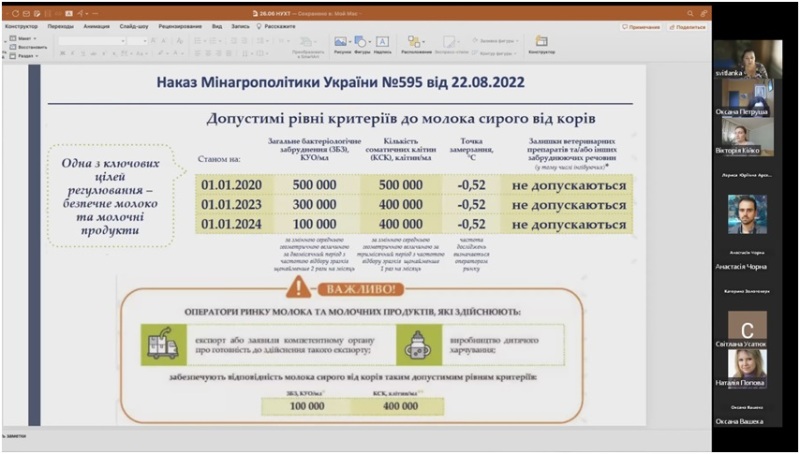Select Оксана Петруша participant video tile
Viewport: 800px width, 454px height.
747,97
